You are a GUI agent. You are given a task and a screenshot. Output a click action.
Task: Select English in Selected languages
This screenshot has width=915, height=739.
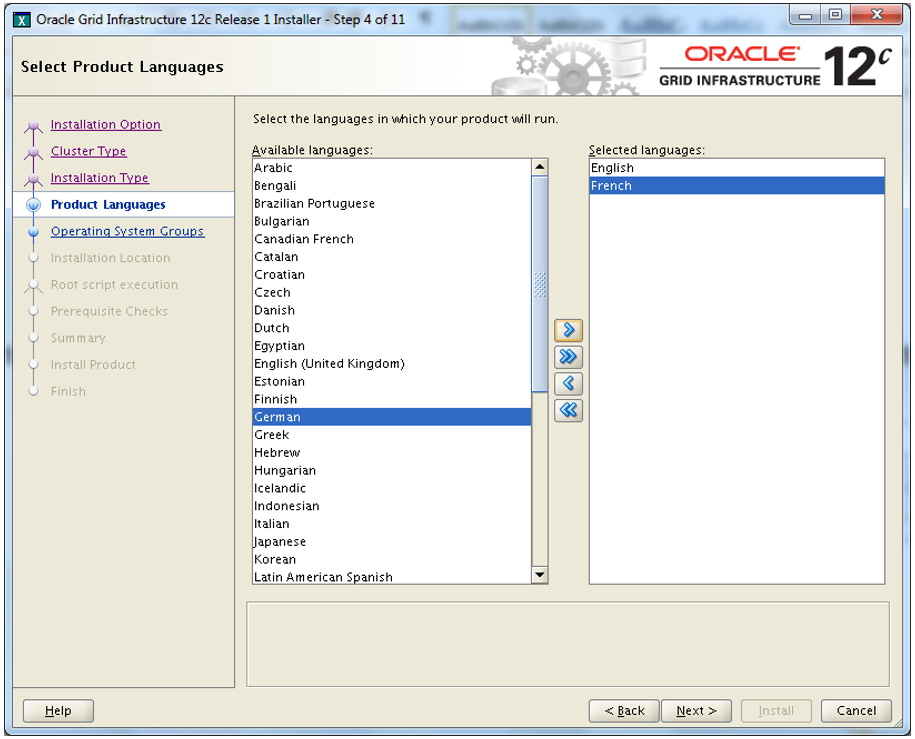(737, 168)
